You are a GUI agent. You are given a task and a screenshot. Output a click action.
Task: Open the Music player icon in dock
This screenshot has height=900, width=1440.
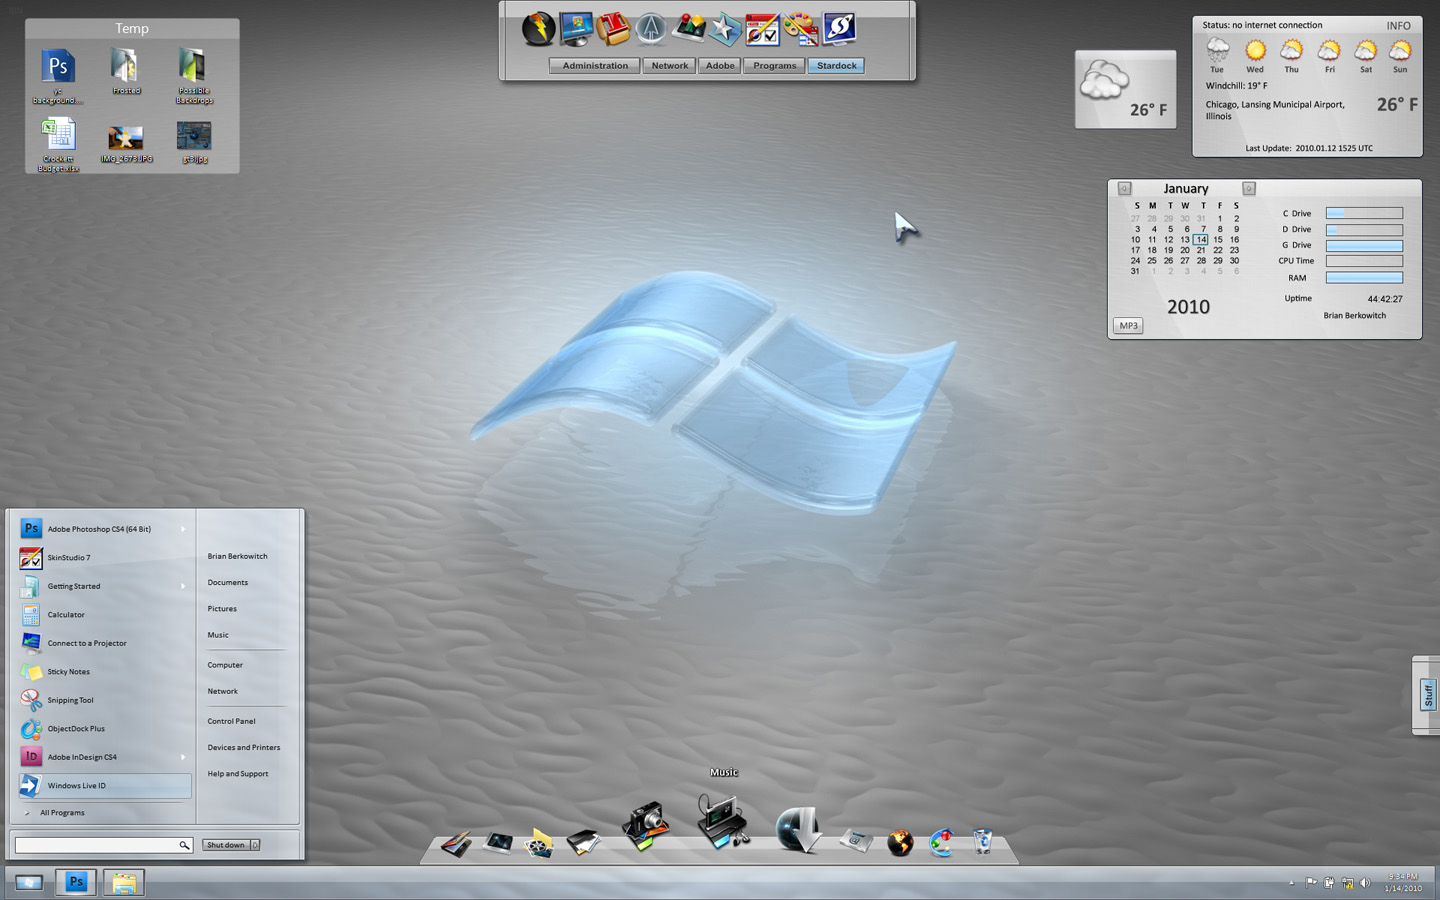pos(724,822)
